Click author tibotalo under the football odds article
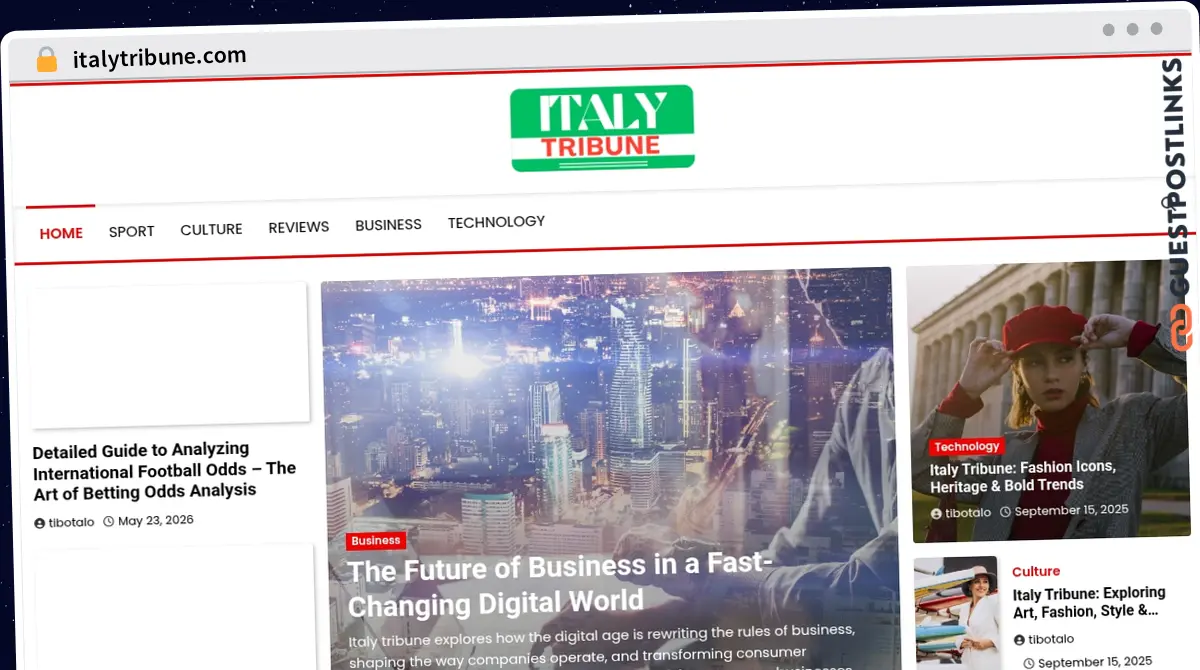Viewport: 1200px width, 670px height. pyautogui.click(x=71, y=523)
